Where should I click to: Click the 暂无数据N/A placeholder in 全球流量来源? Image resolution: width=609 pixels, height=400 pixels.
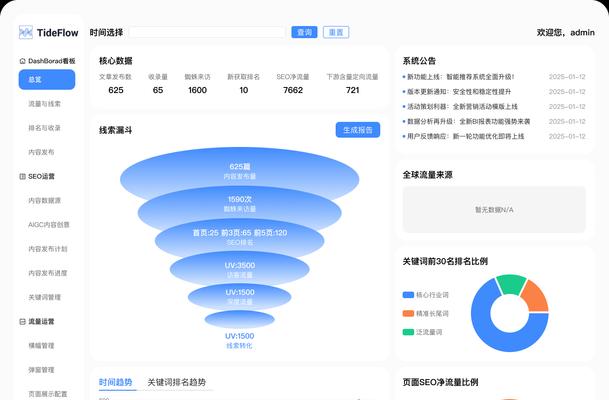pyautogui.click(x=494, y=210)
